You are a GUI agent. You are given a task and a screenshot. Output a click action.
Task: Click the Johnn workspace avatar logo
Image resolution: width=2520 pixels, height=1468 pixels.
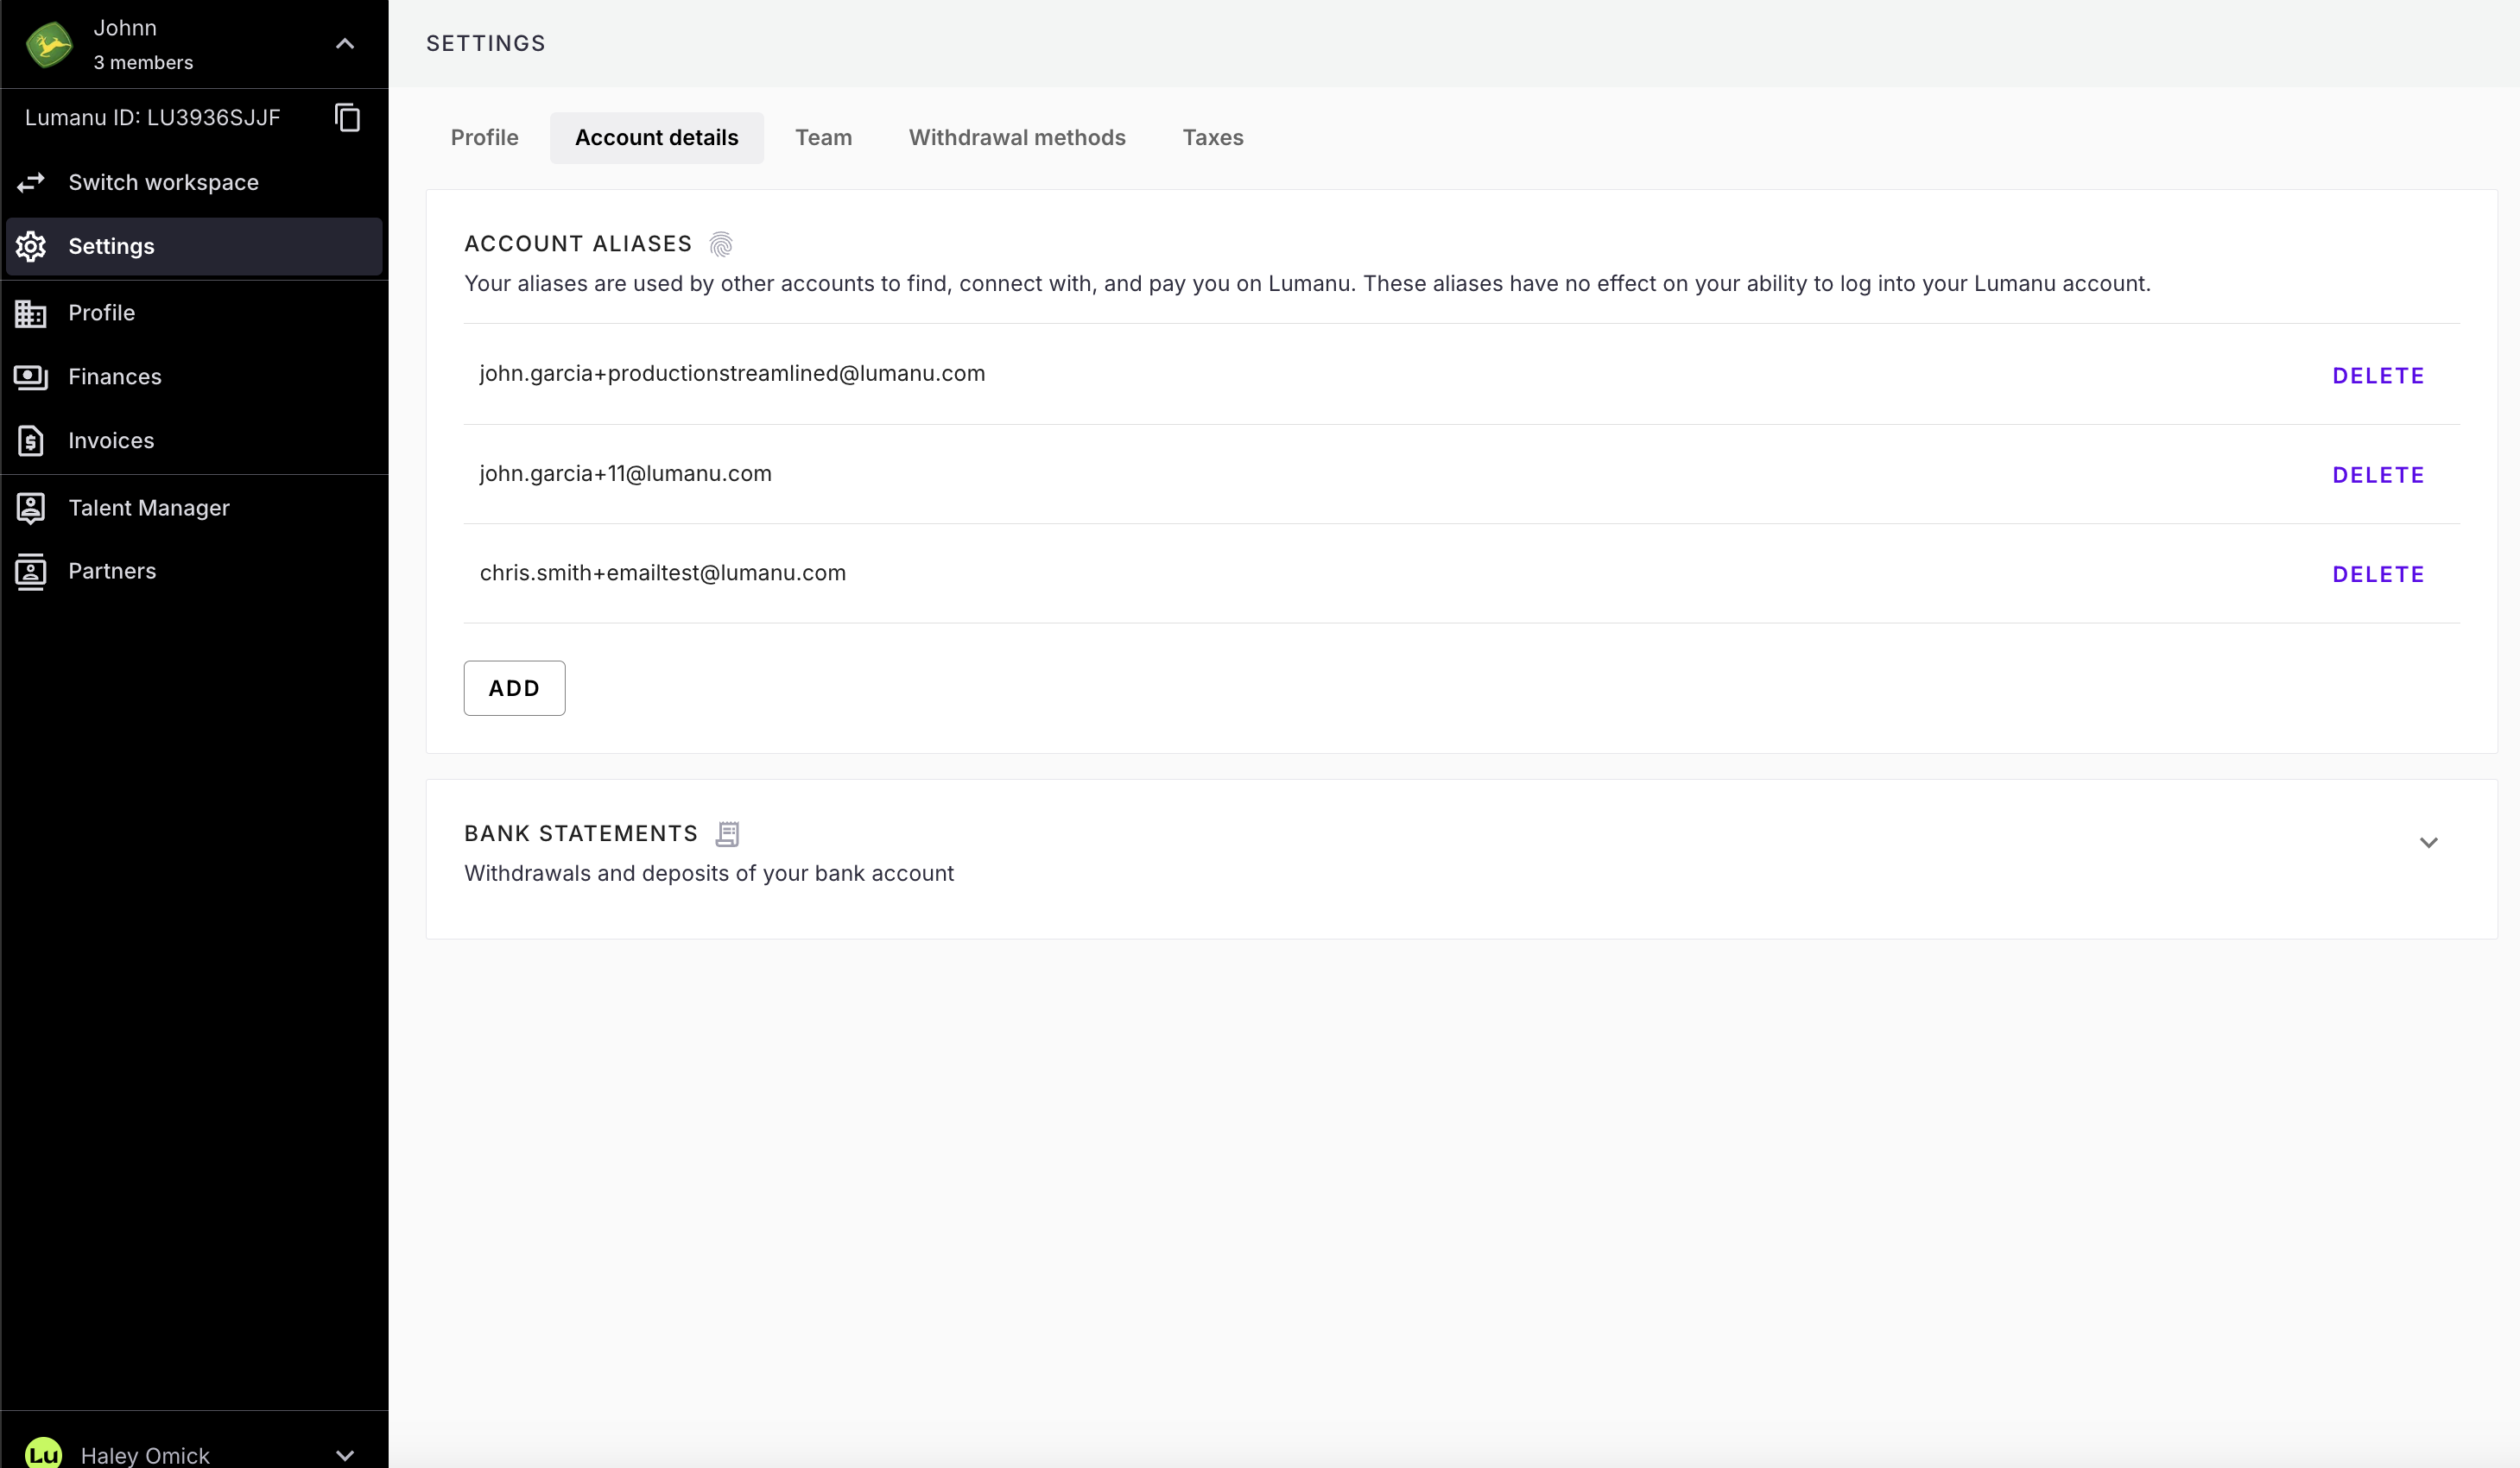click(49, 44)
